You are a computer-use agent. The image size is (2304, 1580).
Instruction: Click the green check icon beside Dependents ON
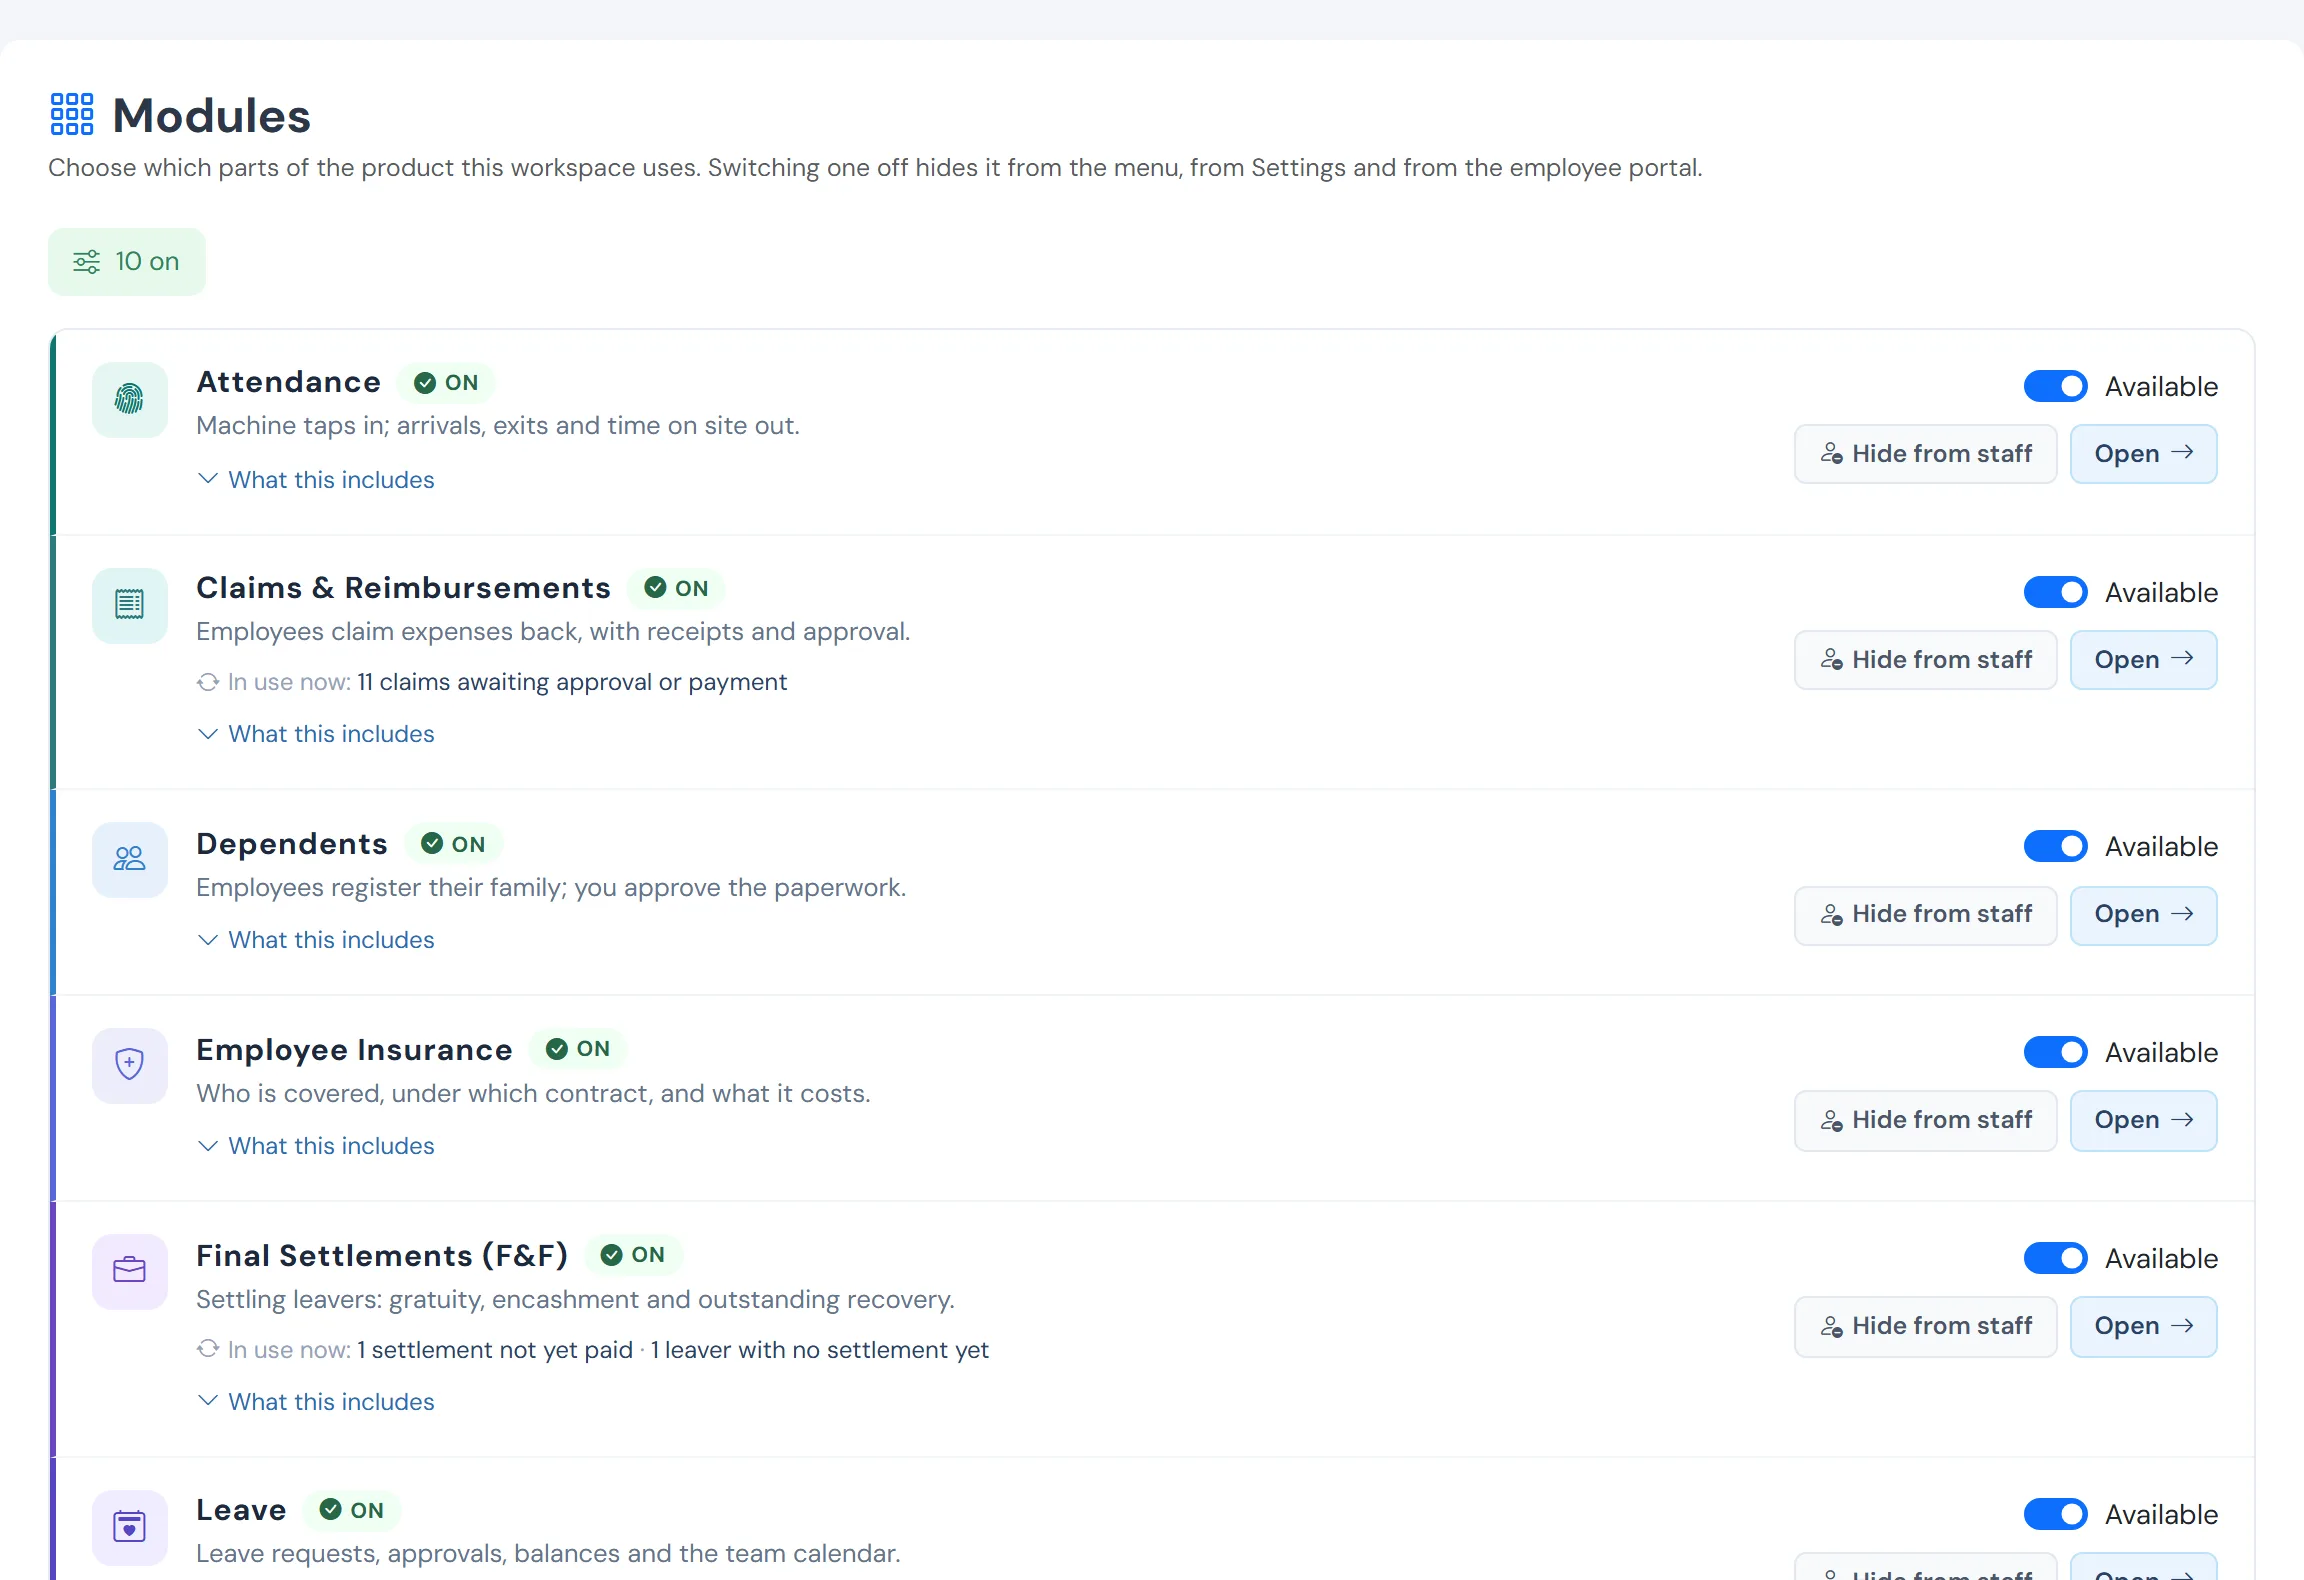[x=432, y=844]
